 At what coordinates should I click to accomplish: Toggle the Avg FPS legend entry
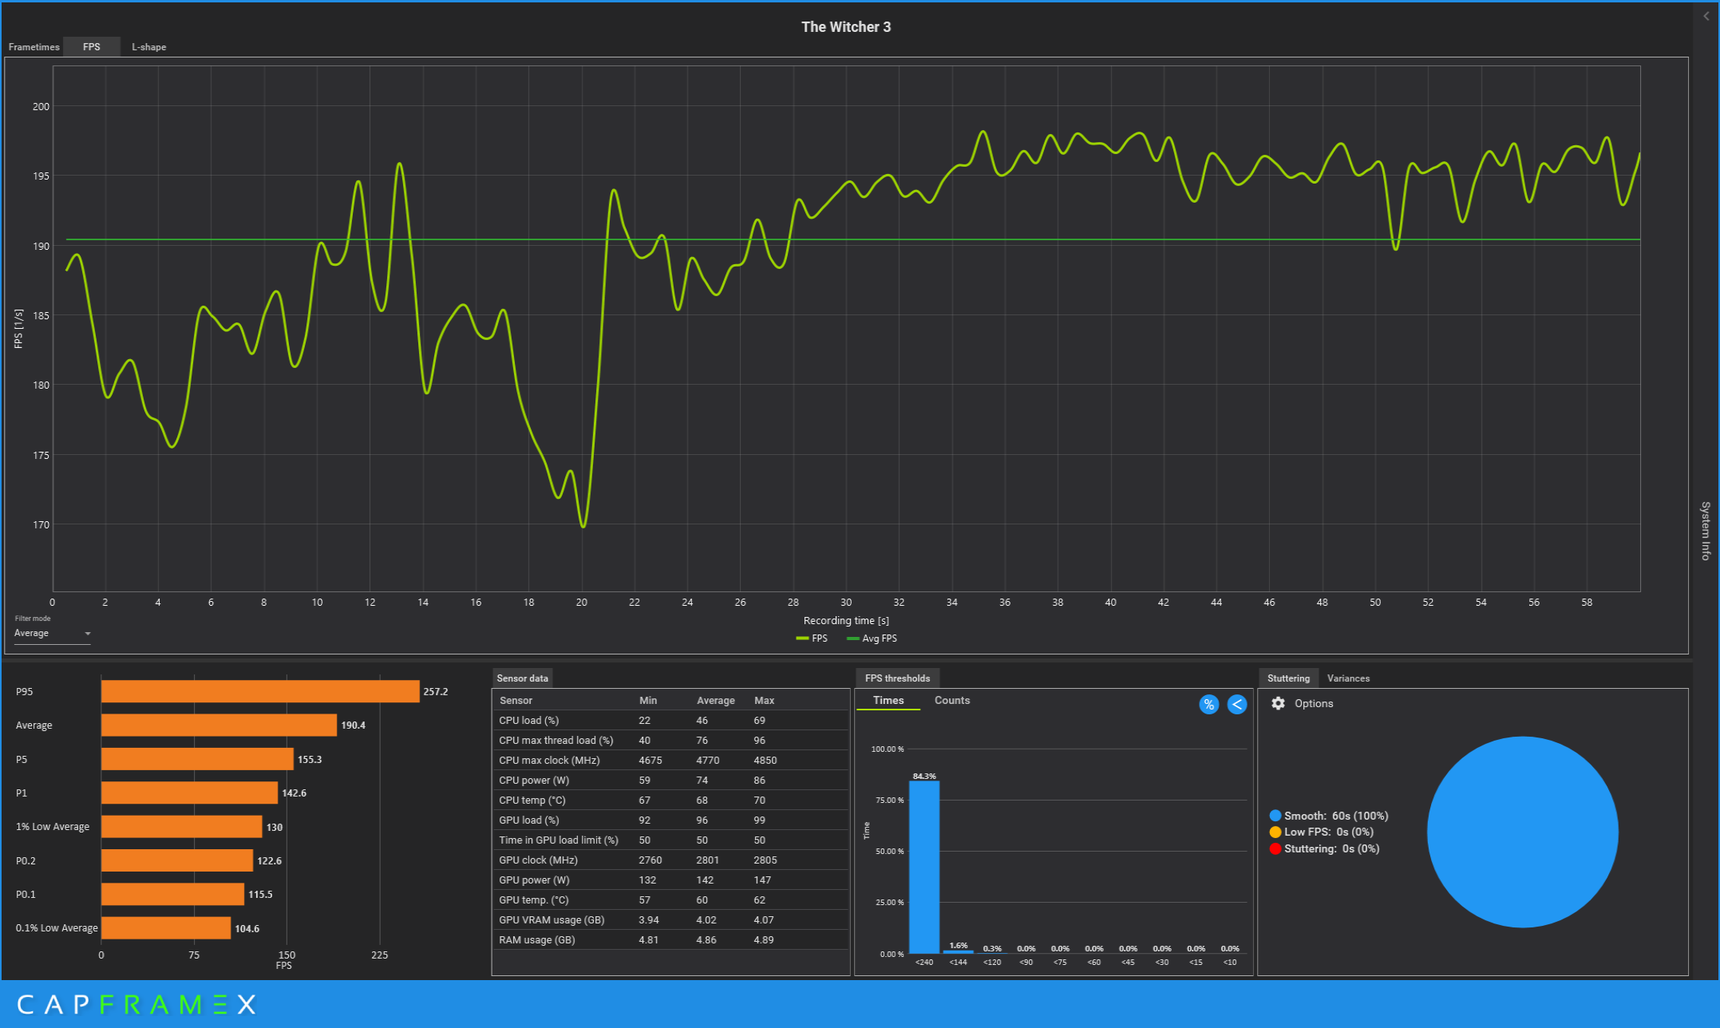coord(872,638)
